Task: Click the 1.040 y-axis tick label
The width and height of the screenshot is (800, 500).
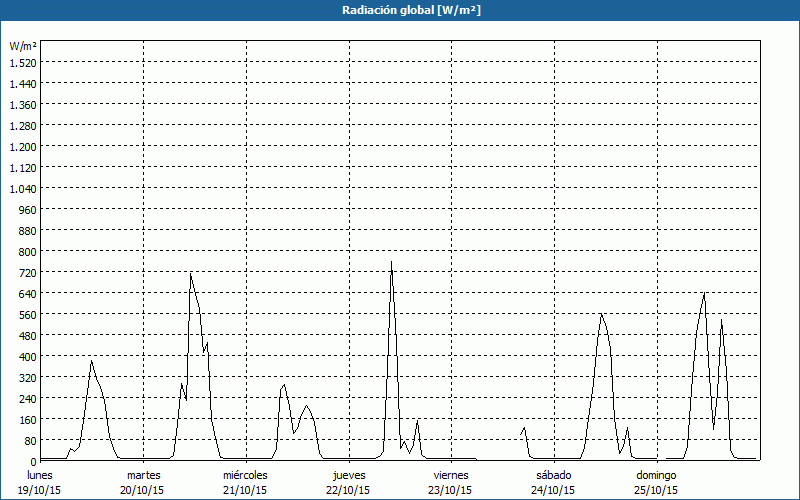Action: 23,188
